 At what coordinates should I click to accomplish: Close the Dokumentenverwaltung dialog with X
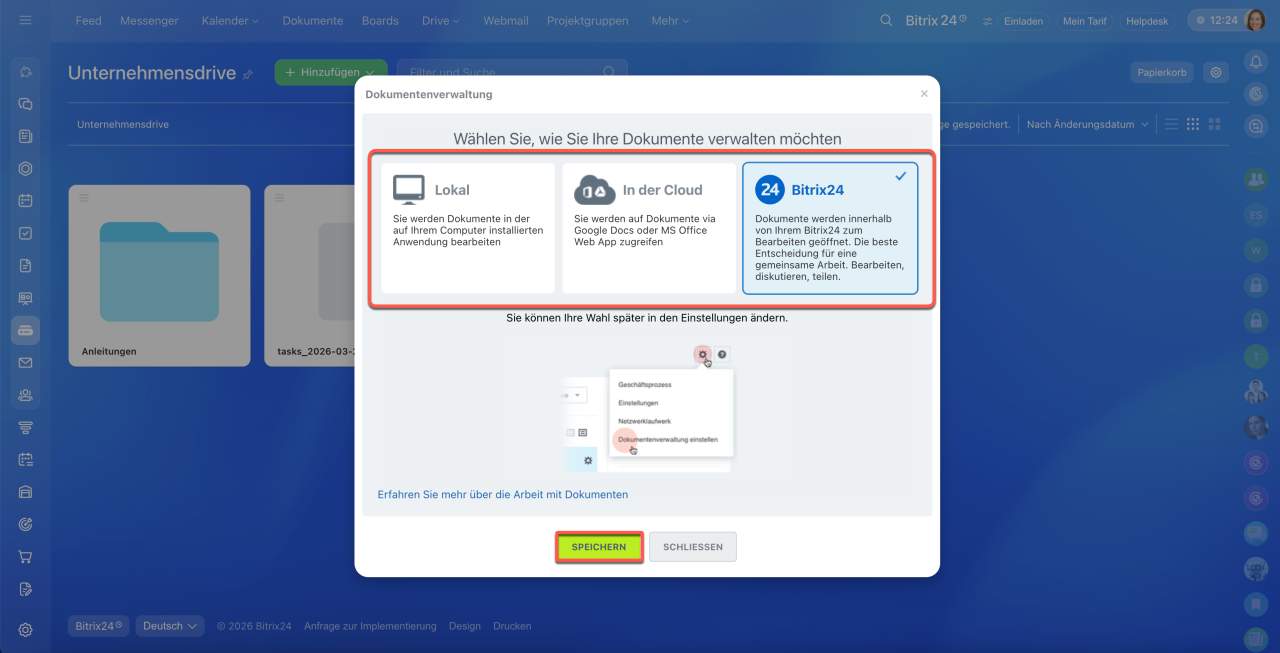924,93
